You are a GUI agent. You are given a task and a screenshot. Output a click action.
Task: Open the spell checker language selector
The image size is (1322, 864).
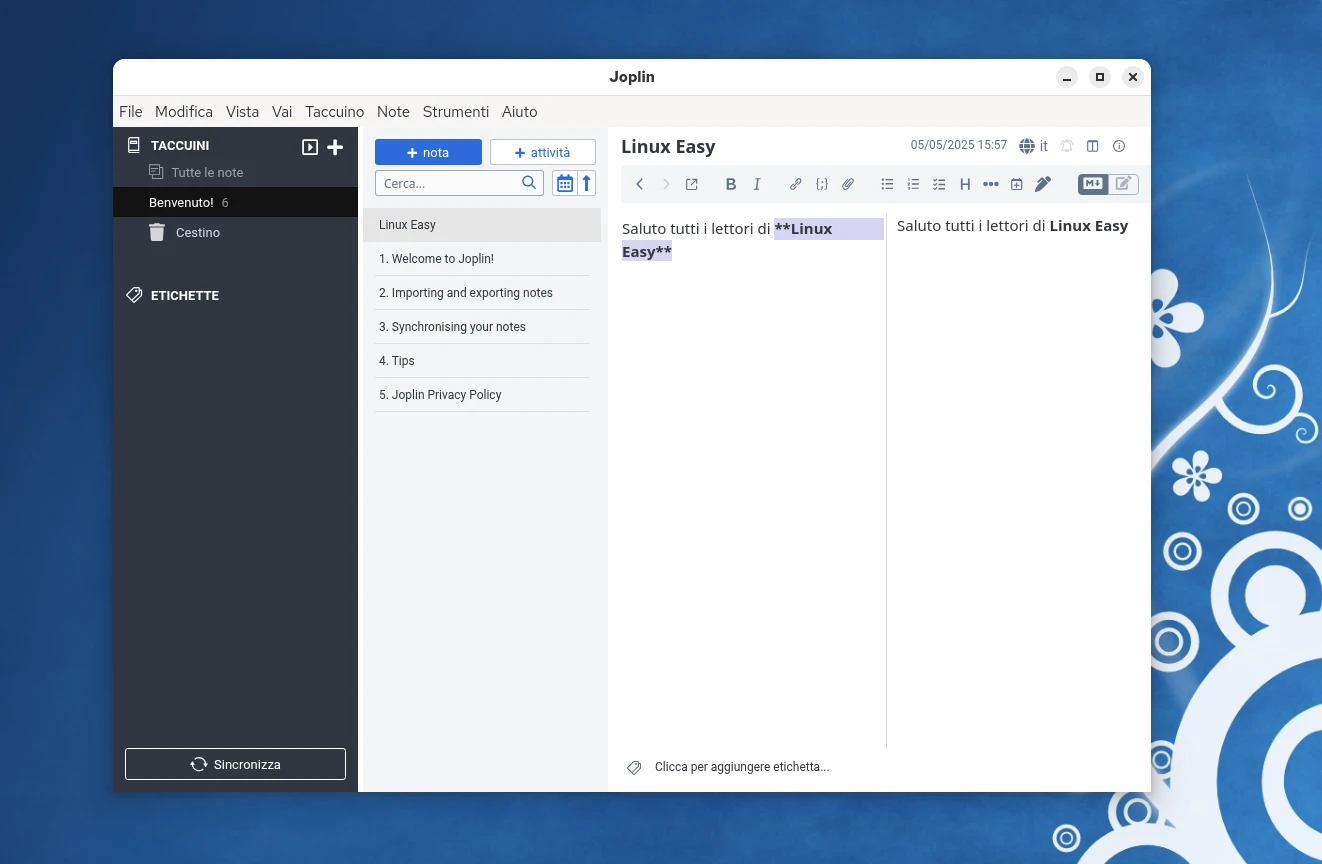pos(1033,146)
